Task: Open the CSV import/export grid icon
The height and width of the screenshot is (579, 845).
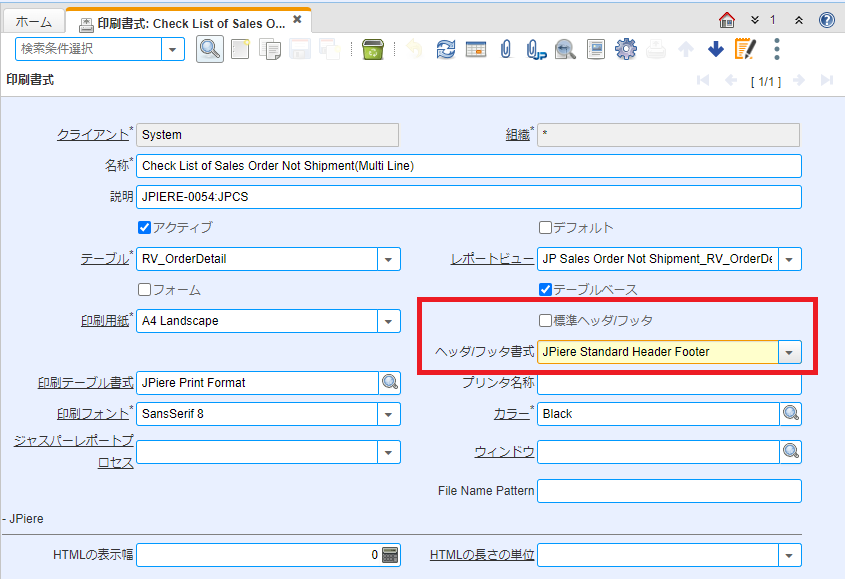Action: coord(475,48)
